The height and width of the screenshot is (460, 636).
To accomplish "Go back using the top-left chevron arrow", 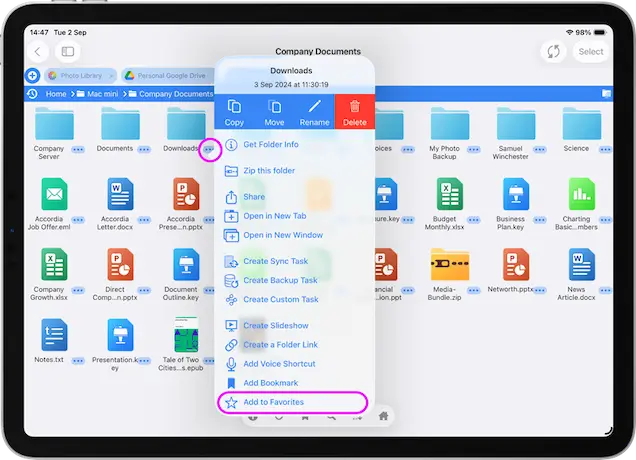I will tap(39, 51).
